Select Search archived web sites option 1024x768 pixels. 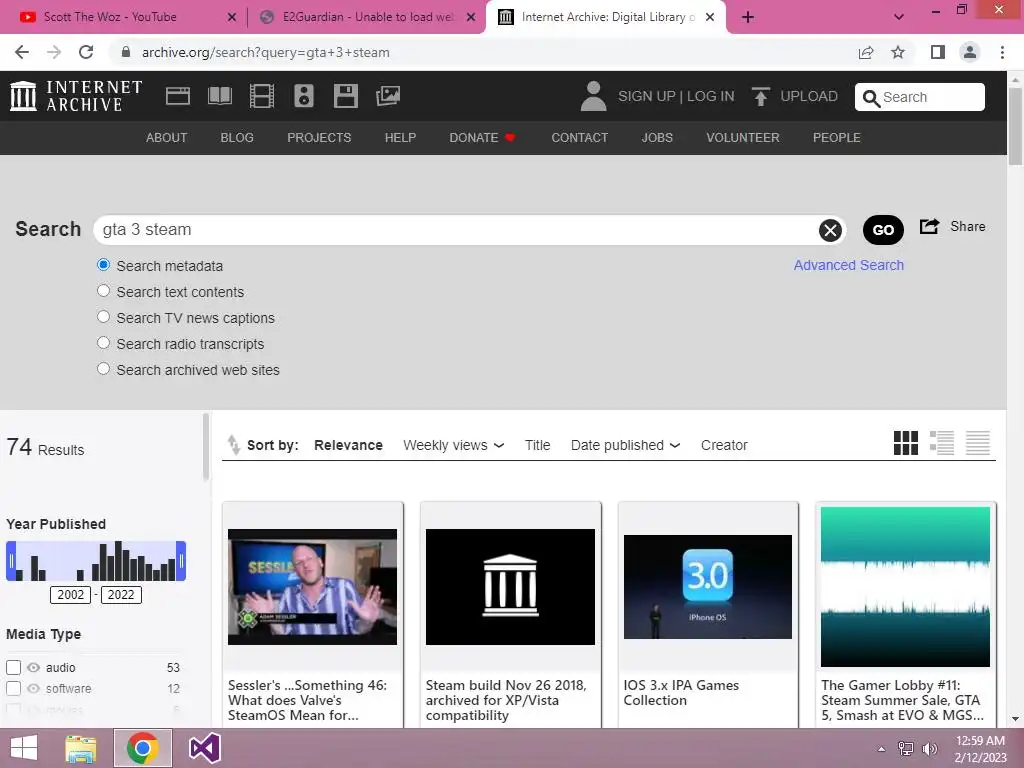pyautogui.click(x=103, y=369)
